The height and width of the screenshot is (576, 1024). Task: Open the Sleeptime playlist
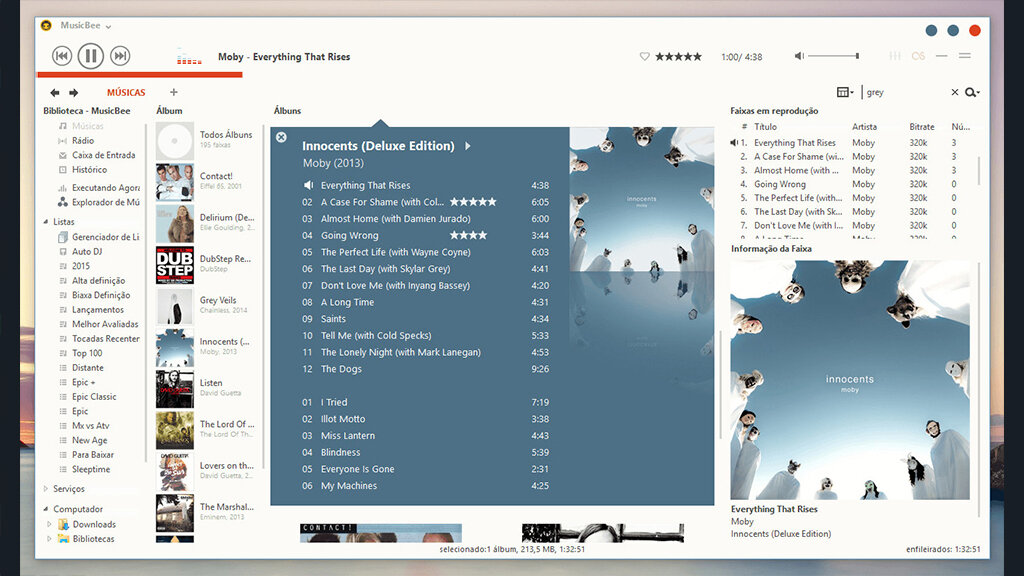(91, 469)
